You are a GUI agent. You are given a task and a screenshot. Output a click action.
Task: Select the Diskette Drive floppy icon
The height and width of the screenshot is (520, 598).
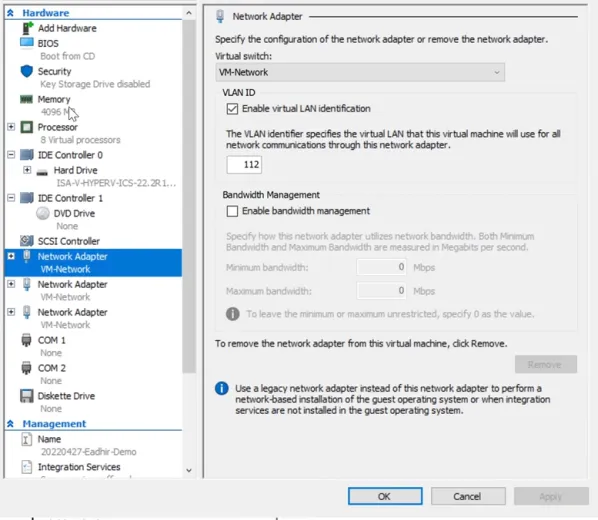(27, 396)
